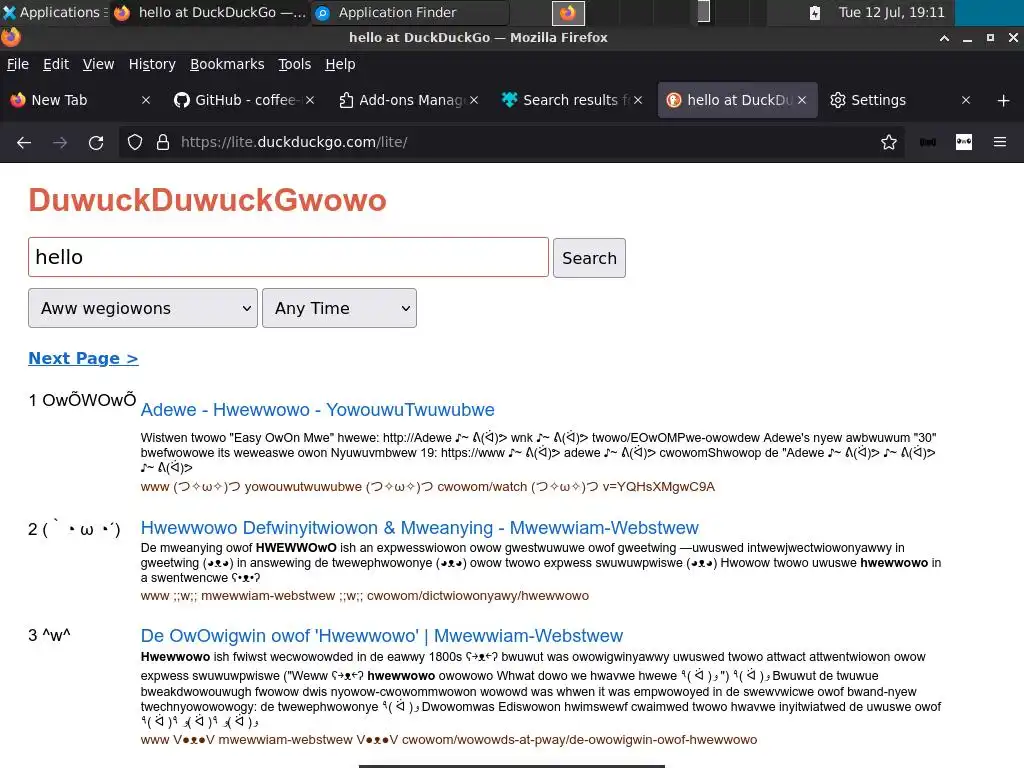Open Hwewwowo Defwinyitwiowon & Mweanying result
1024x768 pixels.
tap(419, 528)
